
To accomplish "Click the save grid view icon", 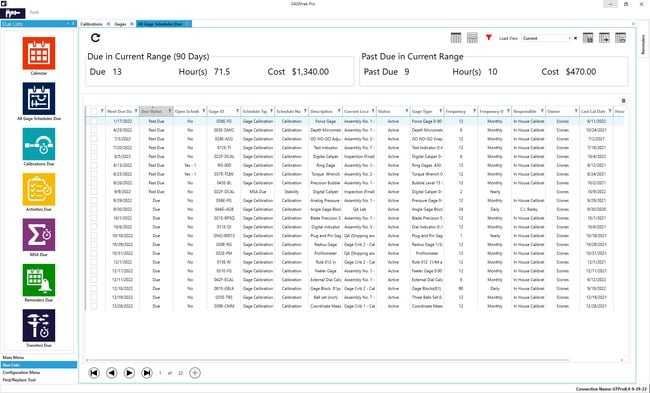I will pyautogui.click(x=588, y=38).
